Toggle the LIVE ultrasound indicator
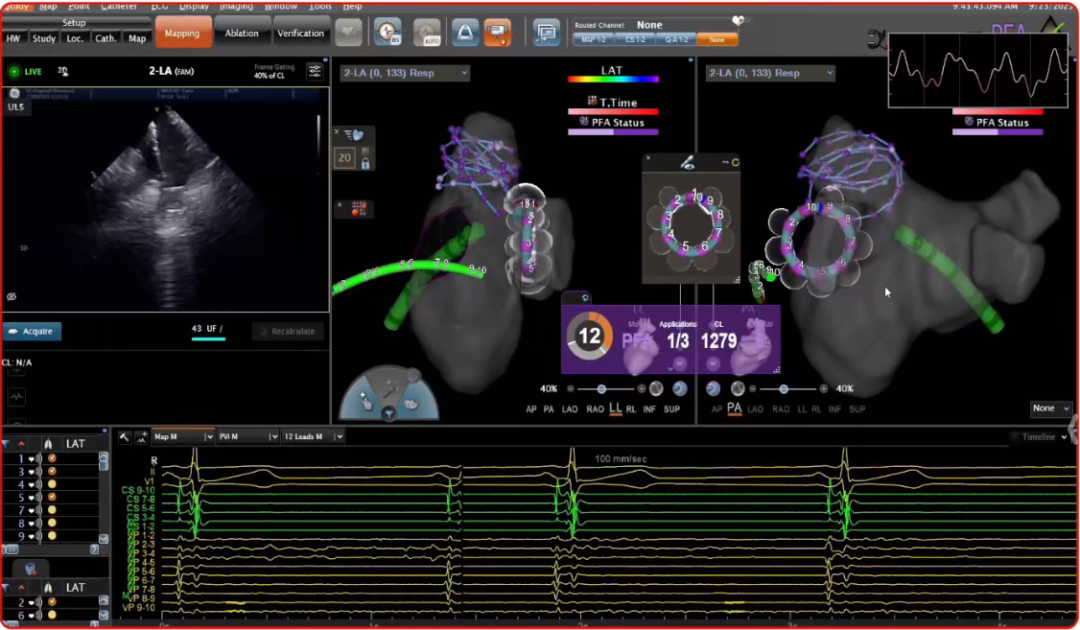The image size is (1080, 630). (15, 72)
